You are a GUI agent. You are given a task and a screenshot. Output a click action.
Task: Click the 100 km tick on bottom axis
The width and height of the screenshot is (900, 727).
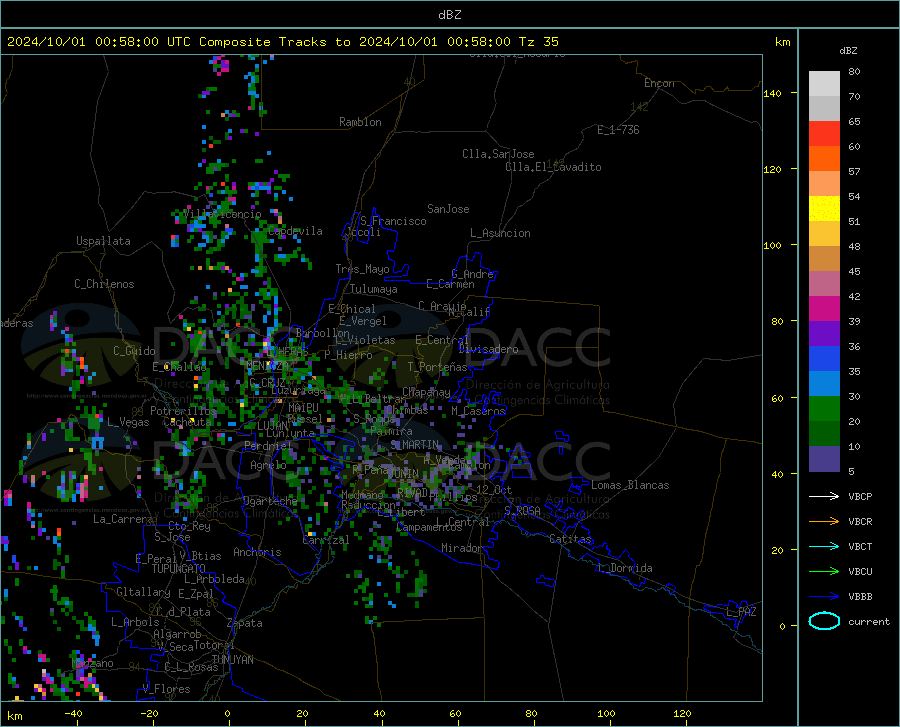pos(606,713)
